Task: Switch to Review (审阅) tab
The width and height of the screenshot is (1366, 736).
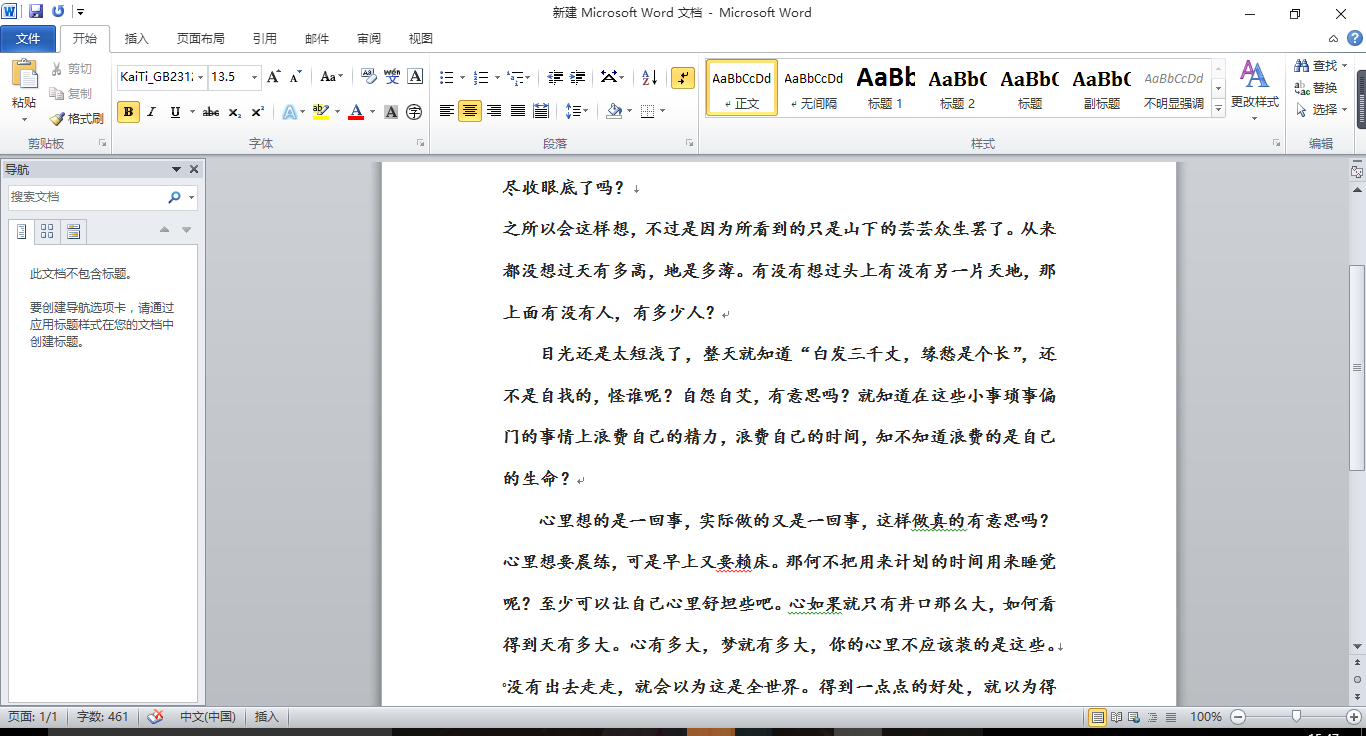Action: click(x=368, y=39)
